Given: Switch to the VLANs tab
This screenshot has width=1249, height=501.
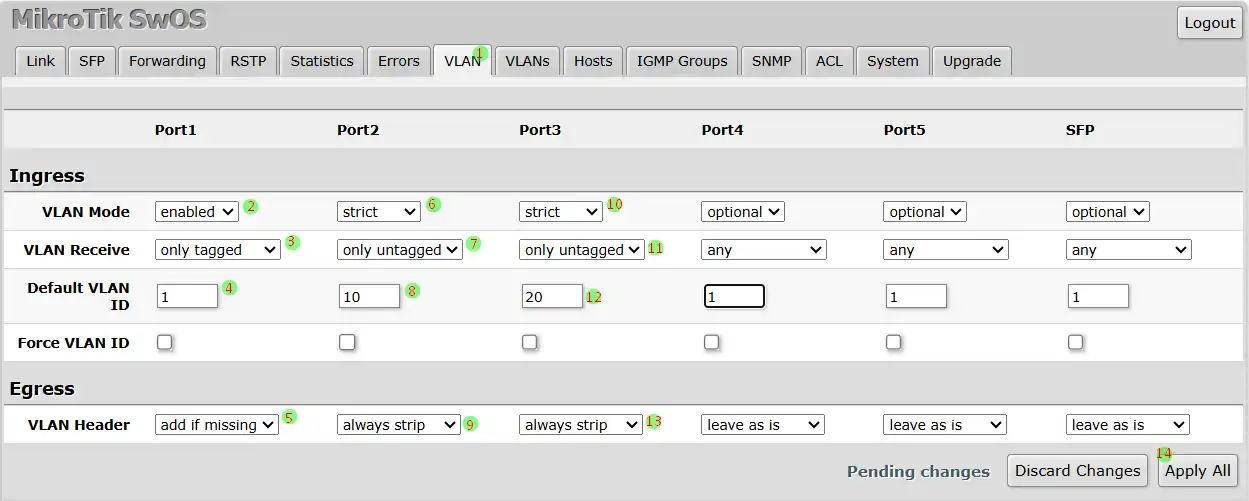Looking at the screenshot, I should pos(527,61).
